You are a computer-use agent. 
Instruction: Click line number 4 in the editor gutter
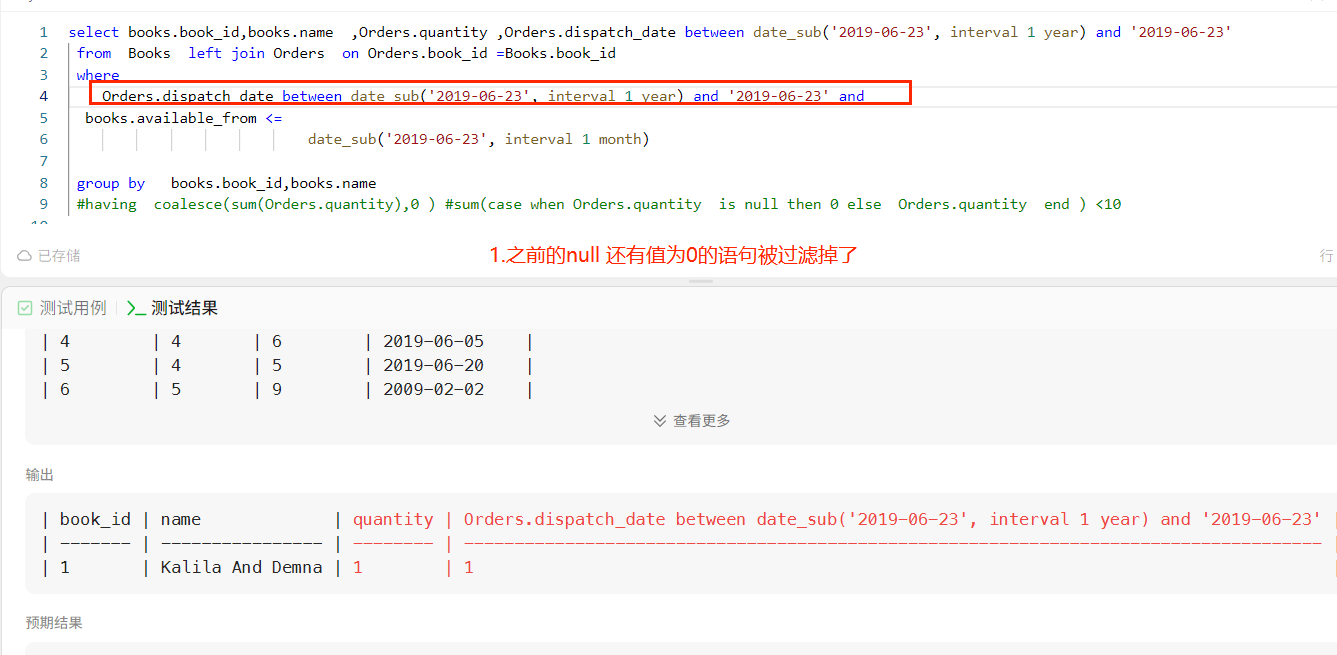43,96
